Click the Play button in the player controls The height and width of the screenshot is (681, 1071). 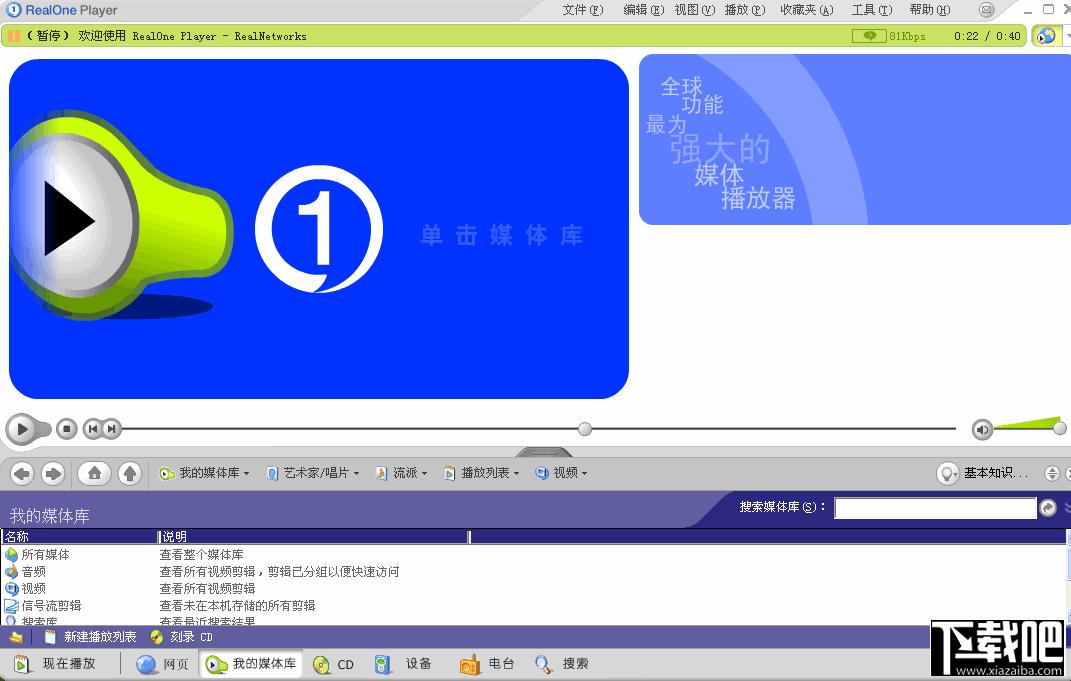coord(22,429)
